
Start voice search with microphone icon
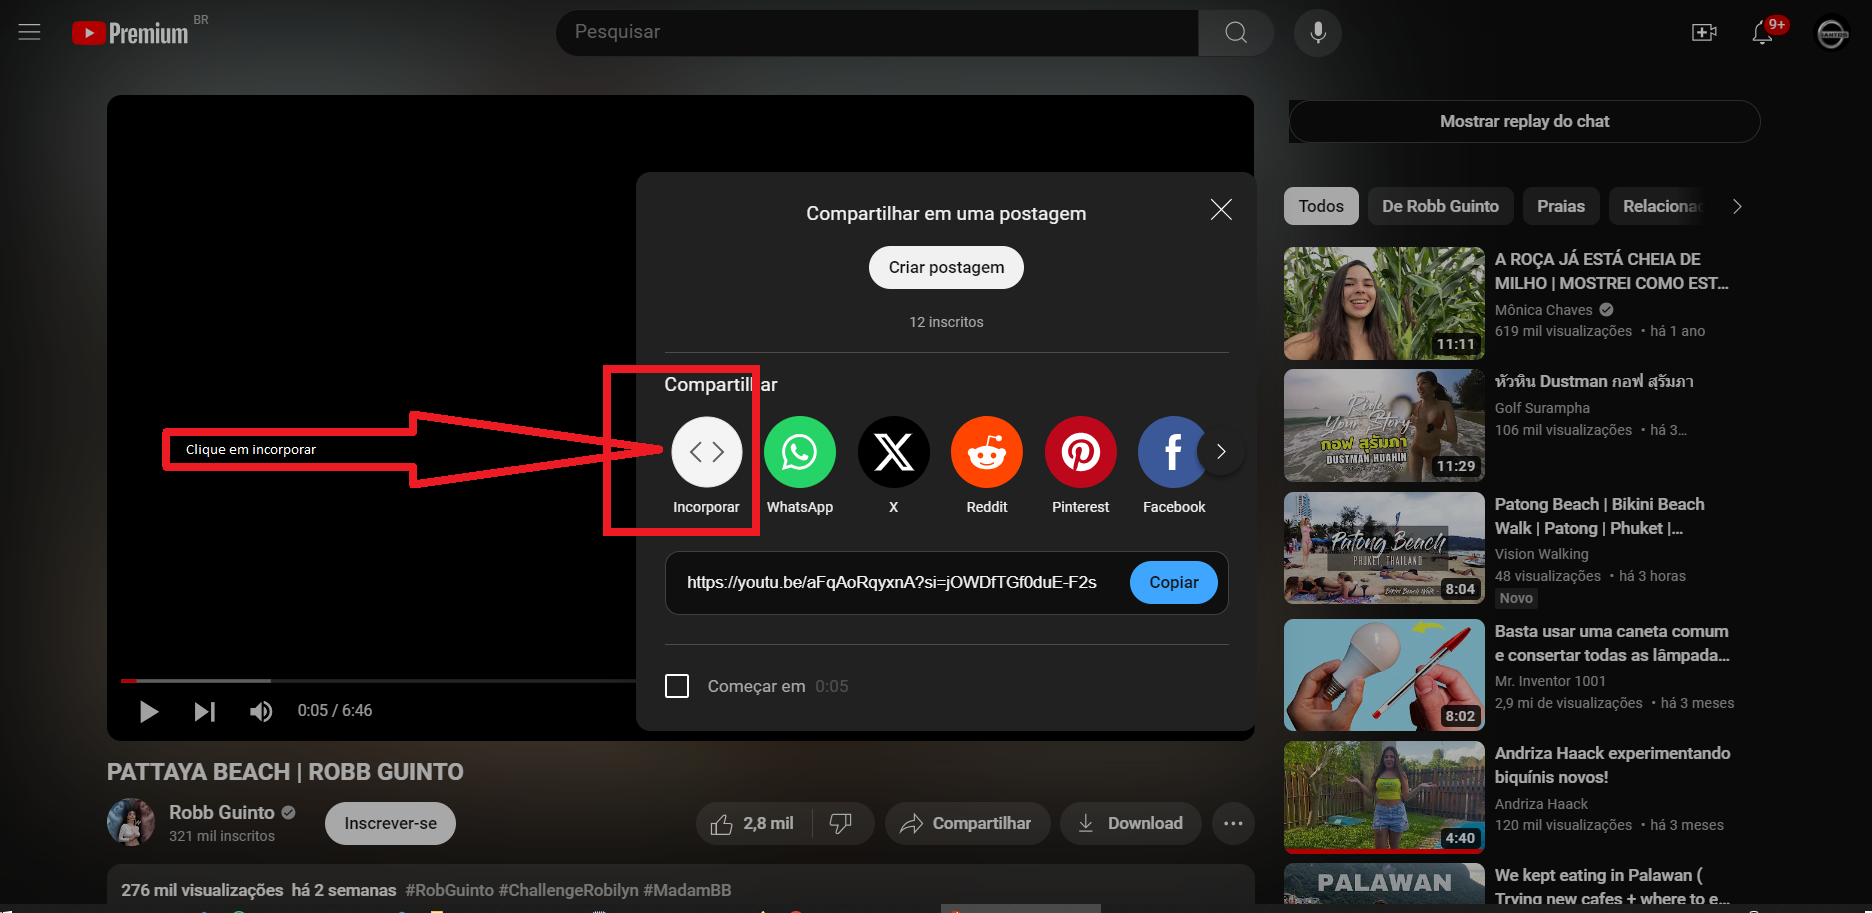click(x=1318, y=33)
